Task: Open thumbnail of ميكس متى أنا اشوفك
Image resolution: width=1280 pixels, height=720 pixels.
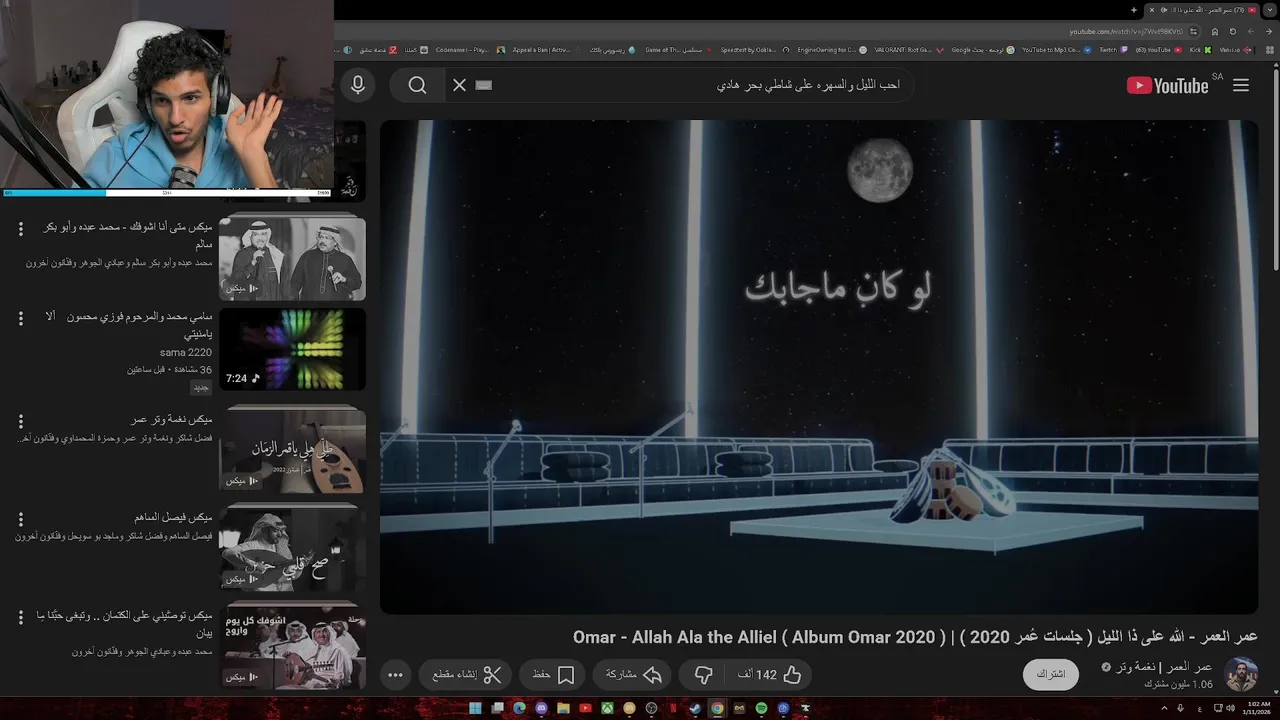Action: pyautogui.click(x=292, y=259)
